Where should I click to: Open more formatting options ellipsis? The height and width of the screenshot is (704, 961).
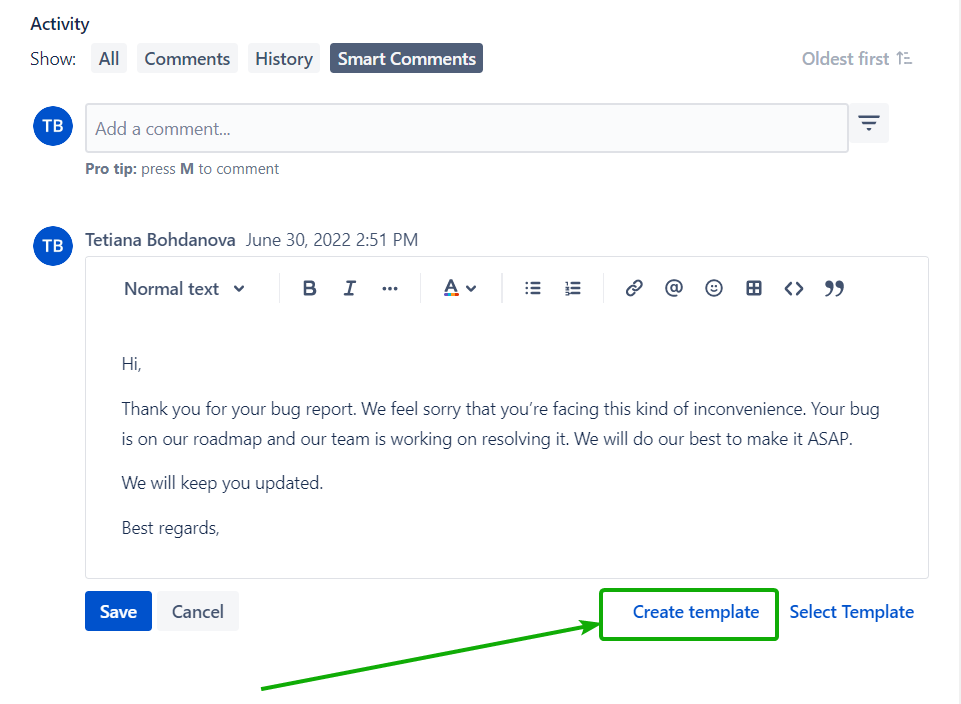point(390,288)
